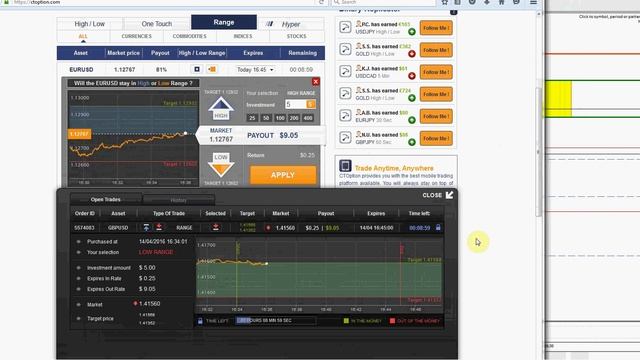Image resolution: width=640 pixels, height=360 pixels.
Task: Click the orange APPLY button
Action: [283, 175]
